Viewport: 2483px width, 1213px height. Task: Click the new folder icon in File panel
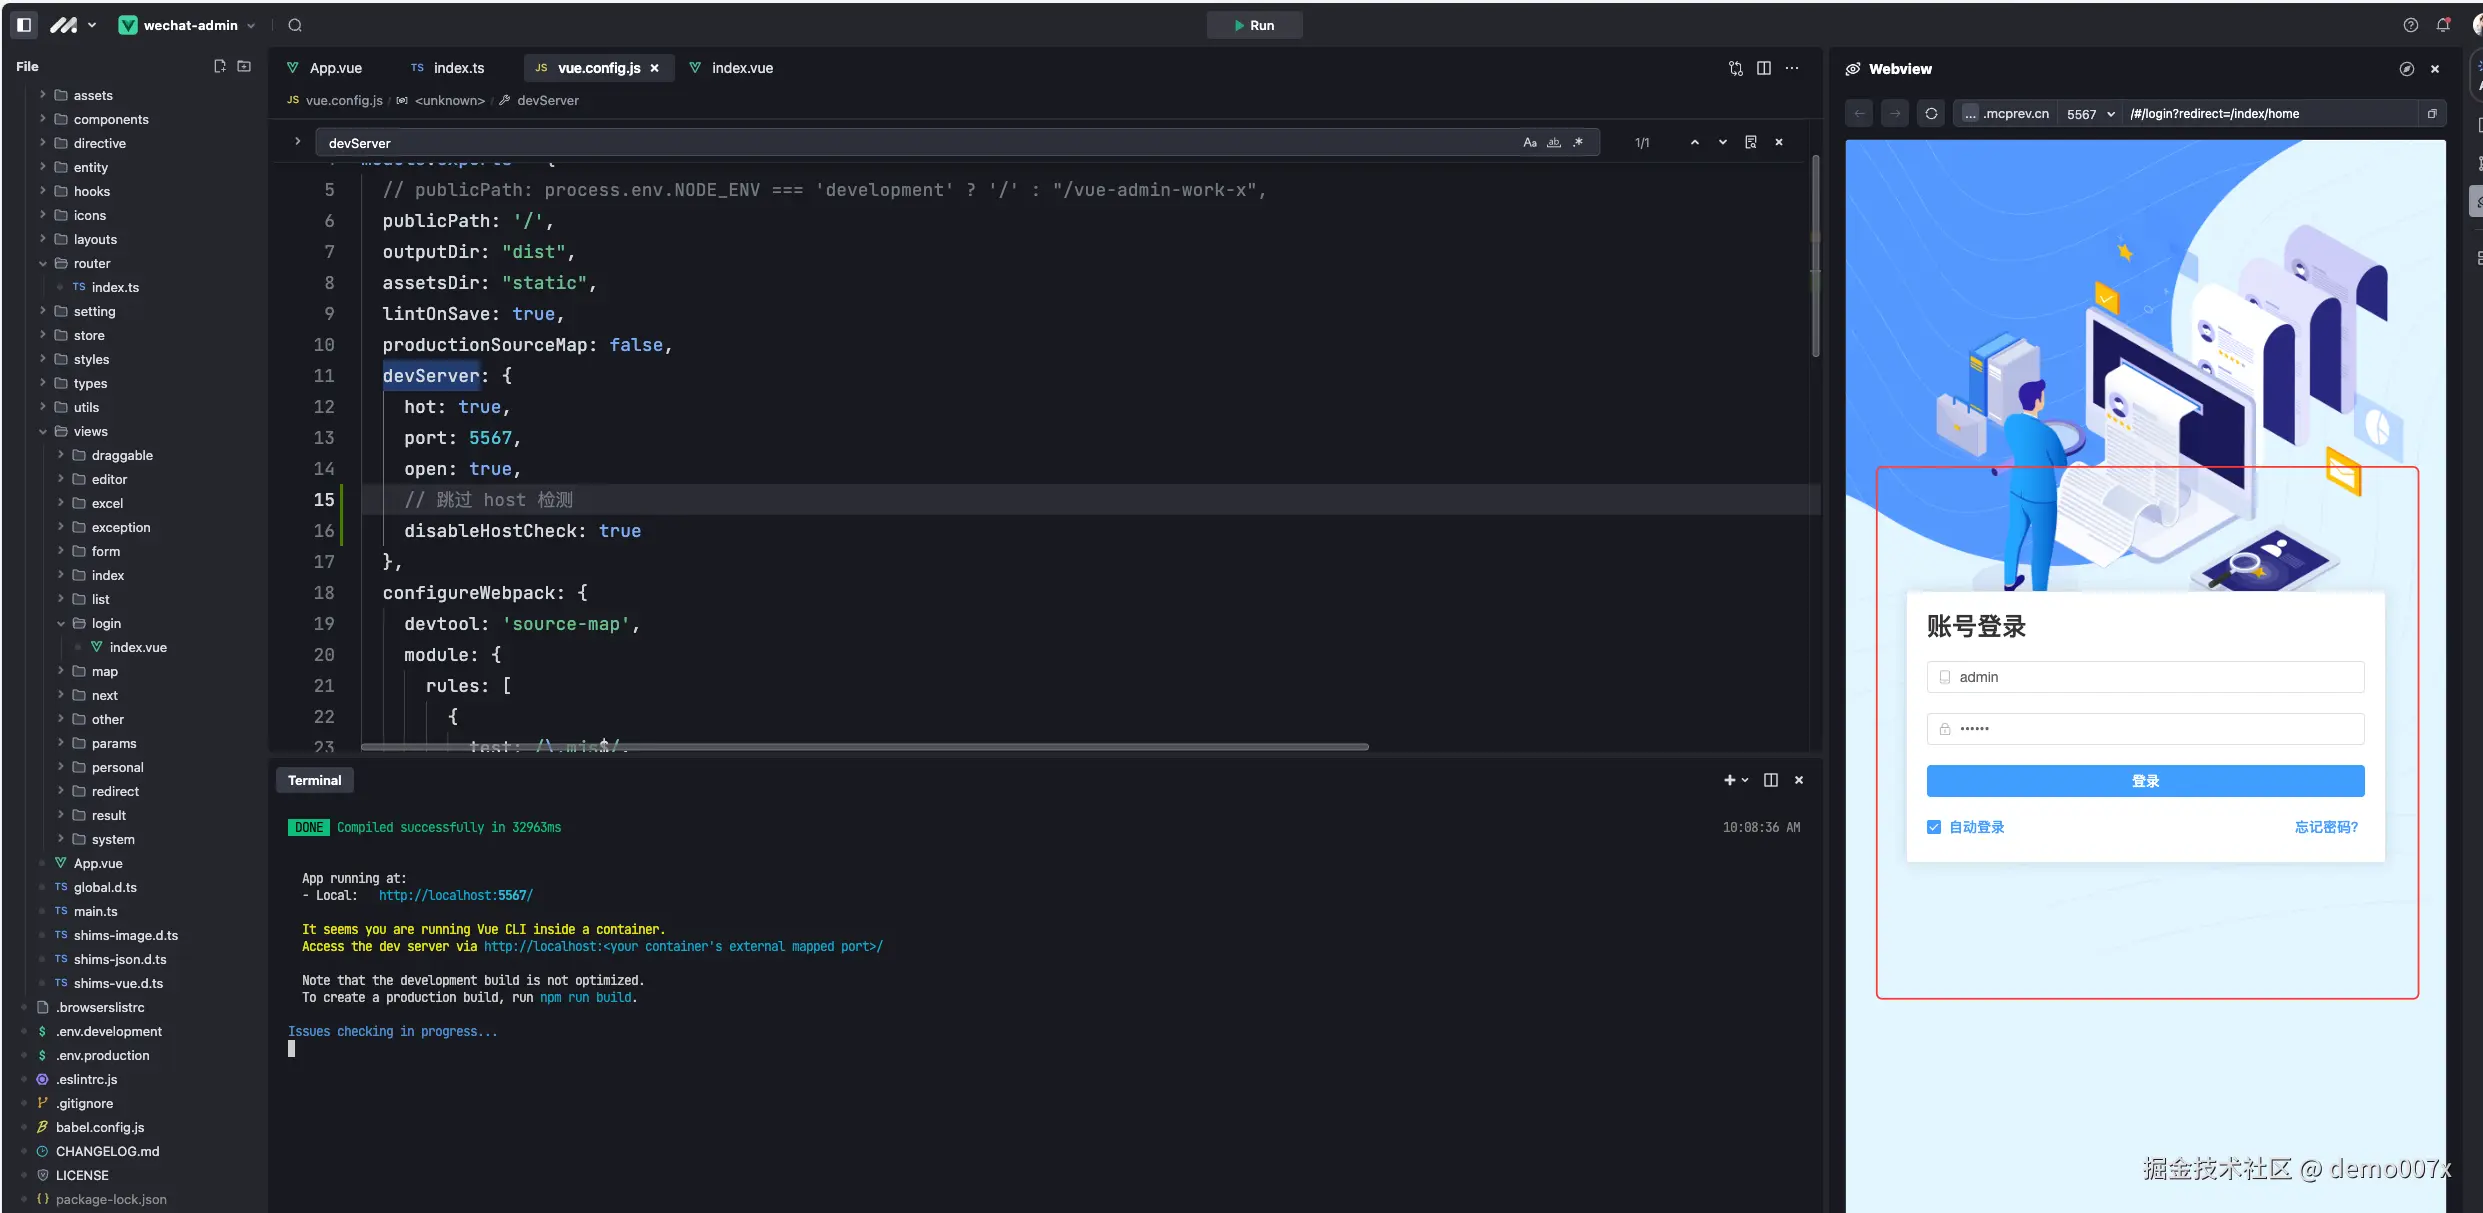(x=244, y=66)
